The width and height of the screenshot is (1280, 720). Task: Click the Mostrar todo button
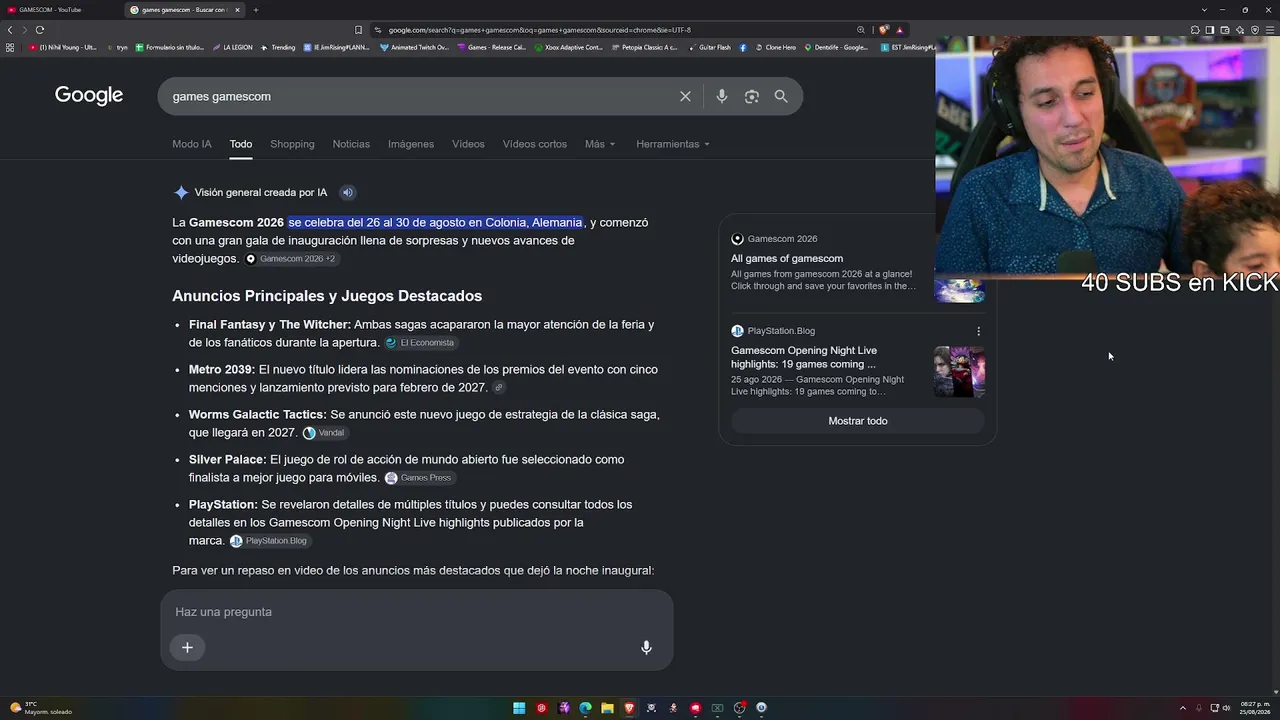(858, 421)
